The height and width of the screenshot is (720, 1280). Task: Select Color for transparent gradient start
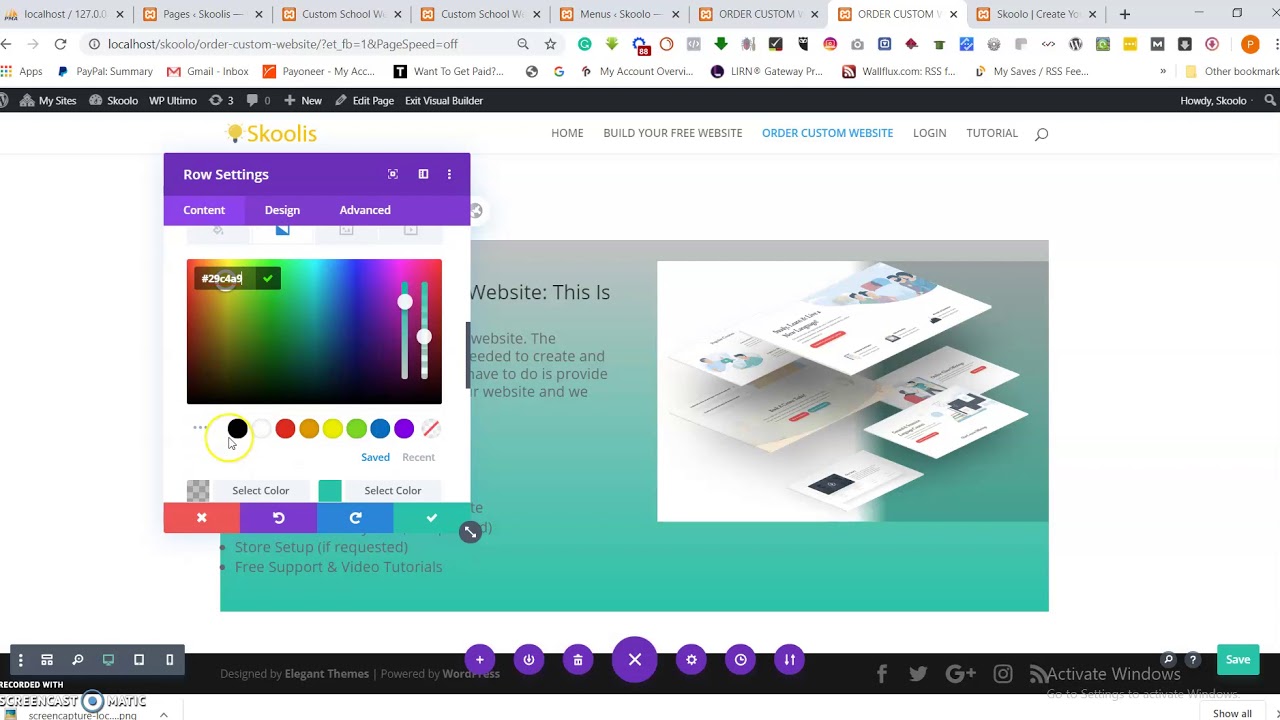[x=261, y=491]
